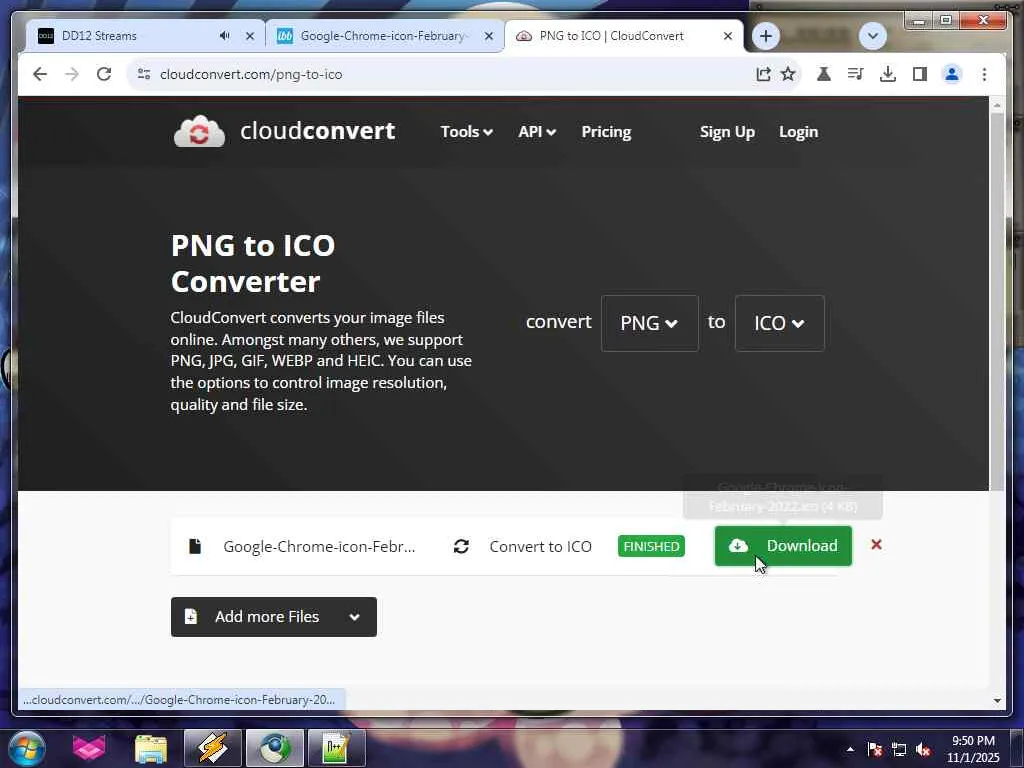Go to the Pricing page

(x=606, y=132)
